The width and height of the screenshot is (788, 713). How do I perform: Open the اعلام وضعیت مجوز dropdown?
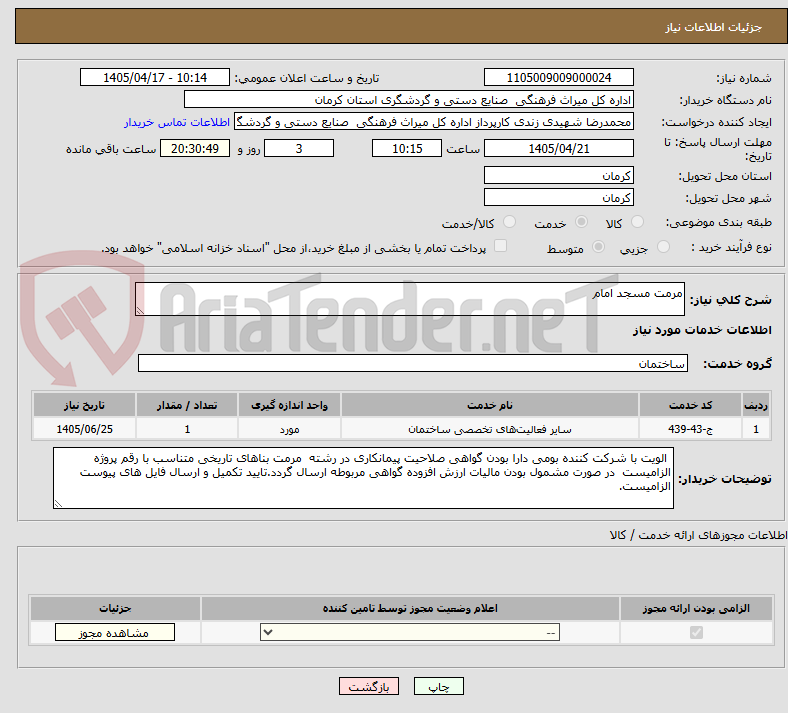(x=410, y=632)
